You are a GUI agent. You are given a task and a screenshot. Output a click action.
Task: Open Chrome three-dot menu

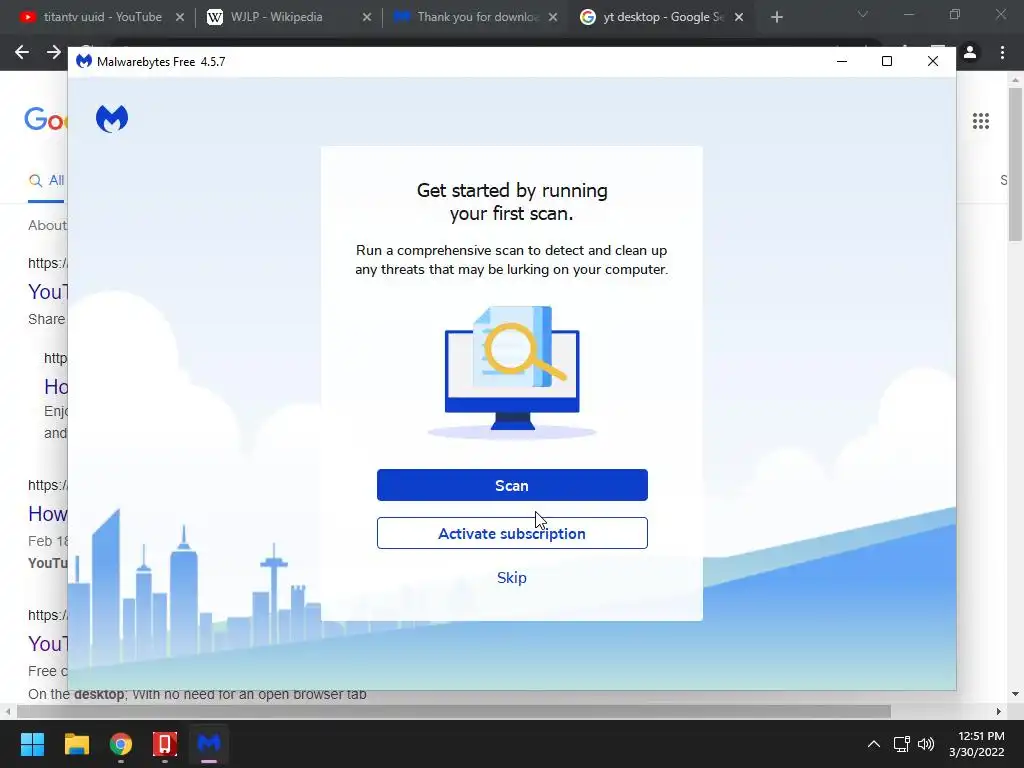[1002, 52]
